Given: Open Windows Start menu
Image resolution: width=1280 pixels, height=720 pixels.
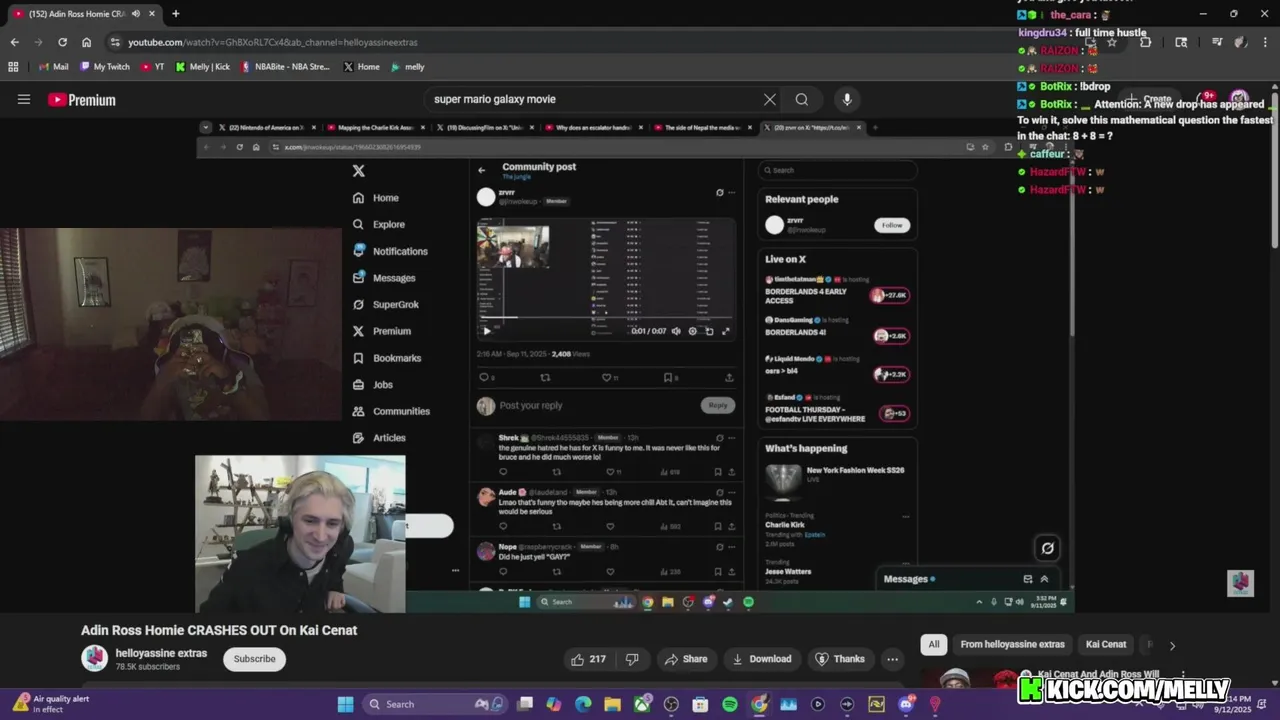Looking at the screenshot, I should pos(345,704).
